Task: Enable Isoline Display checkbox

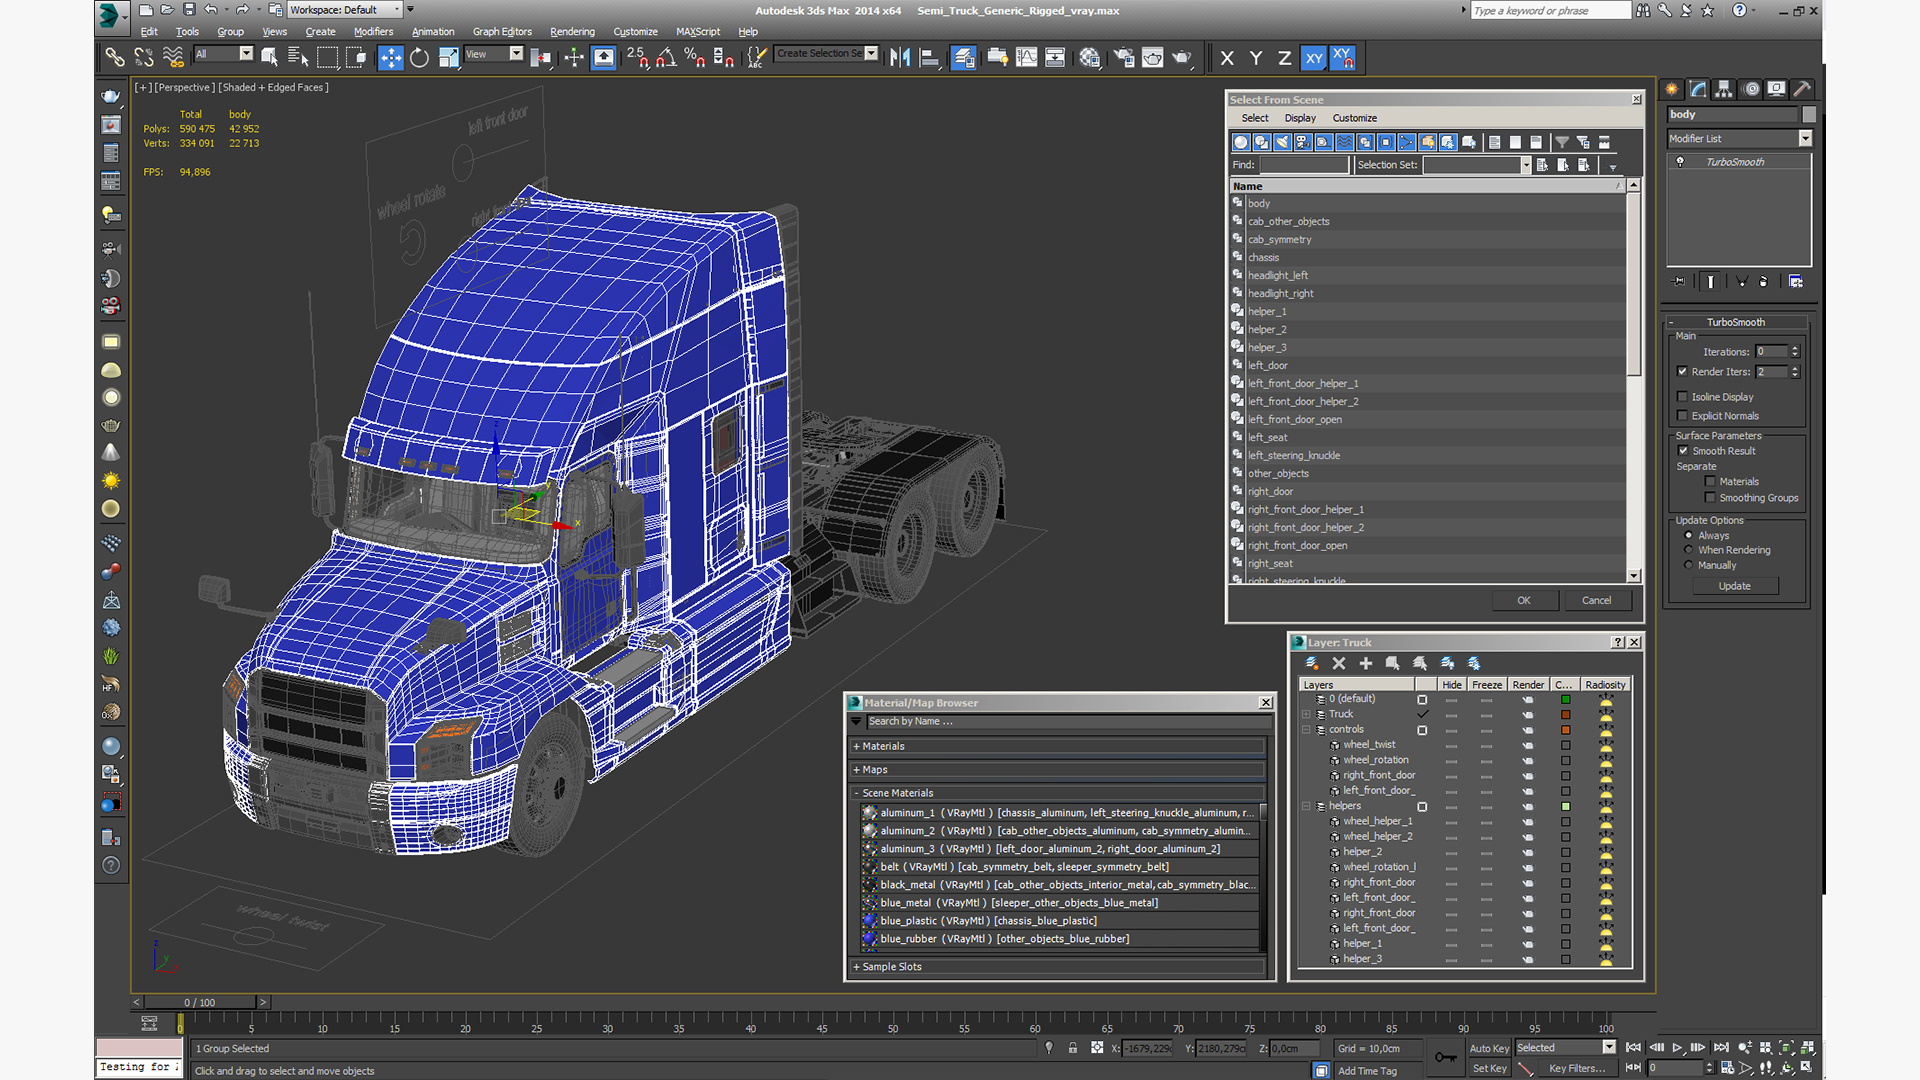Action: click(1682, 397)
